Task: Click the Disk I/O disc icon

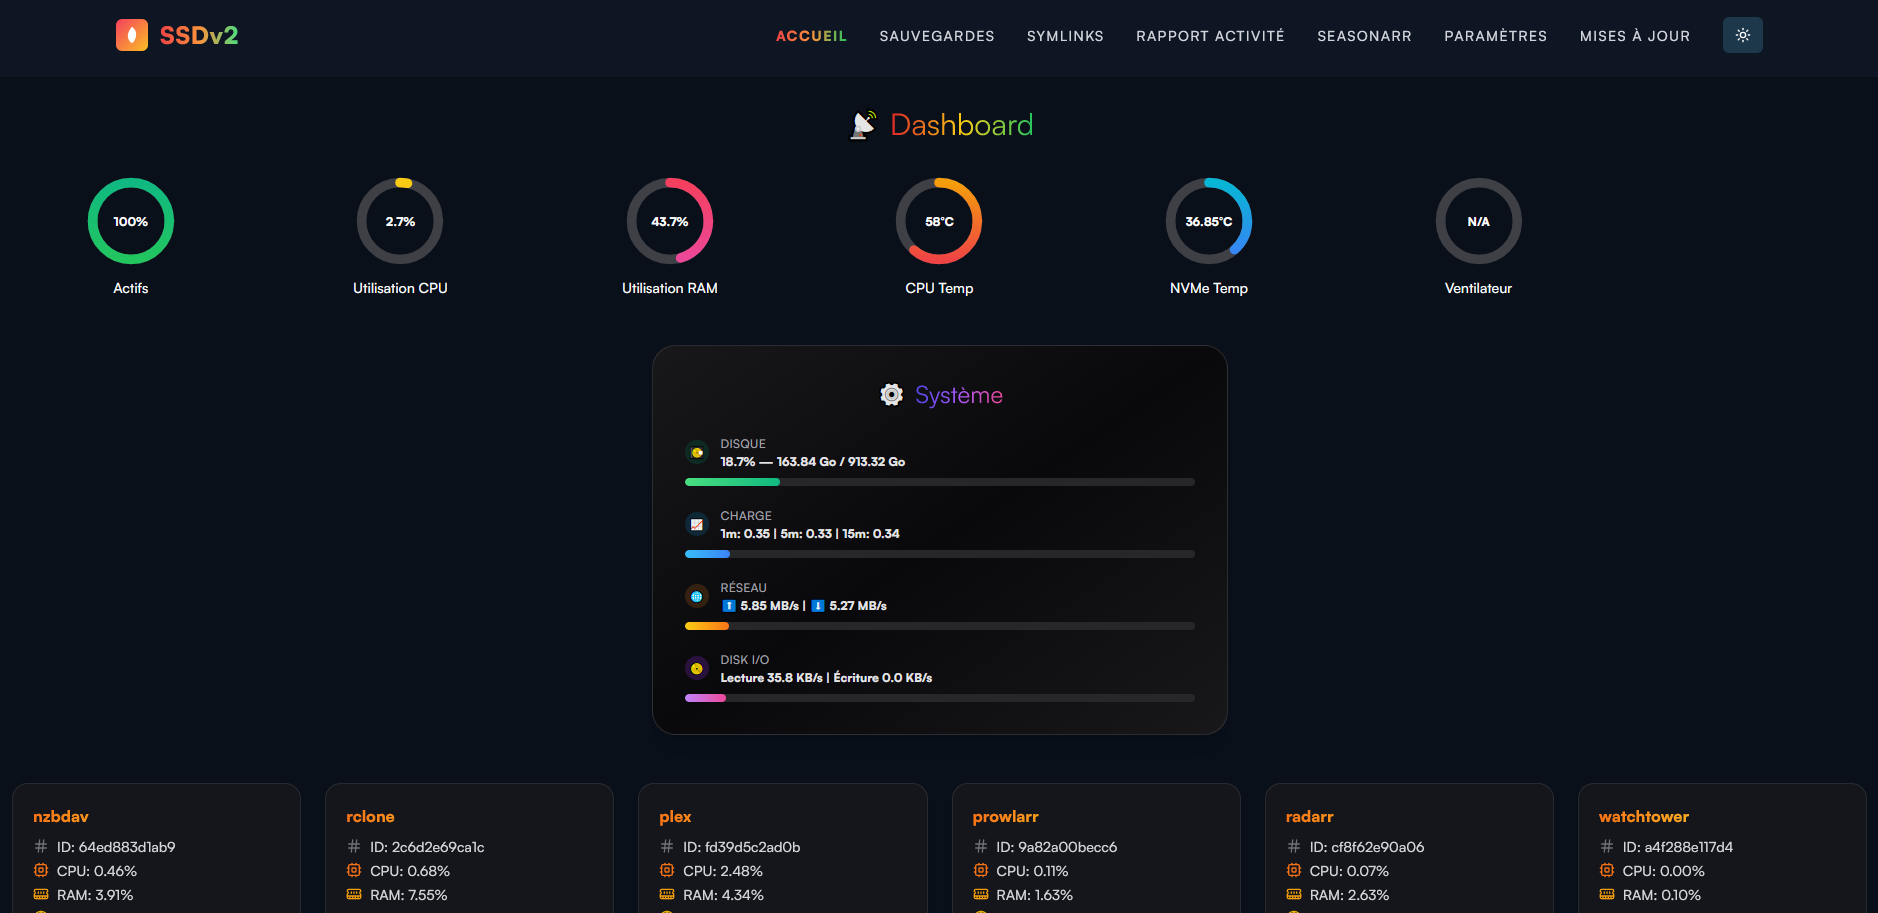Action: [x=697, y=669]
